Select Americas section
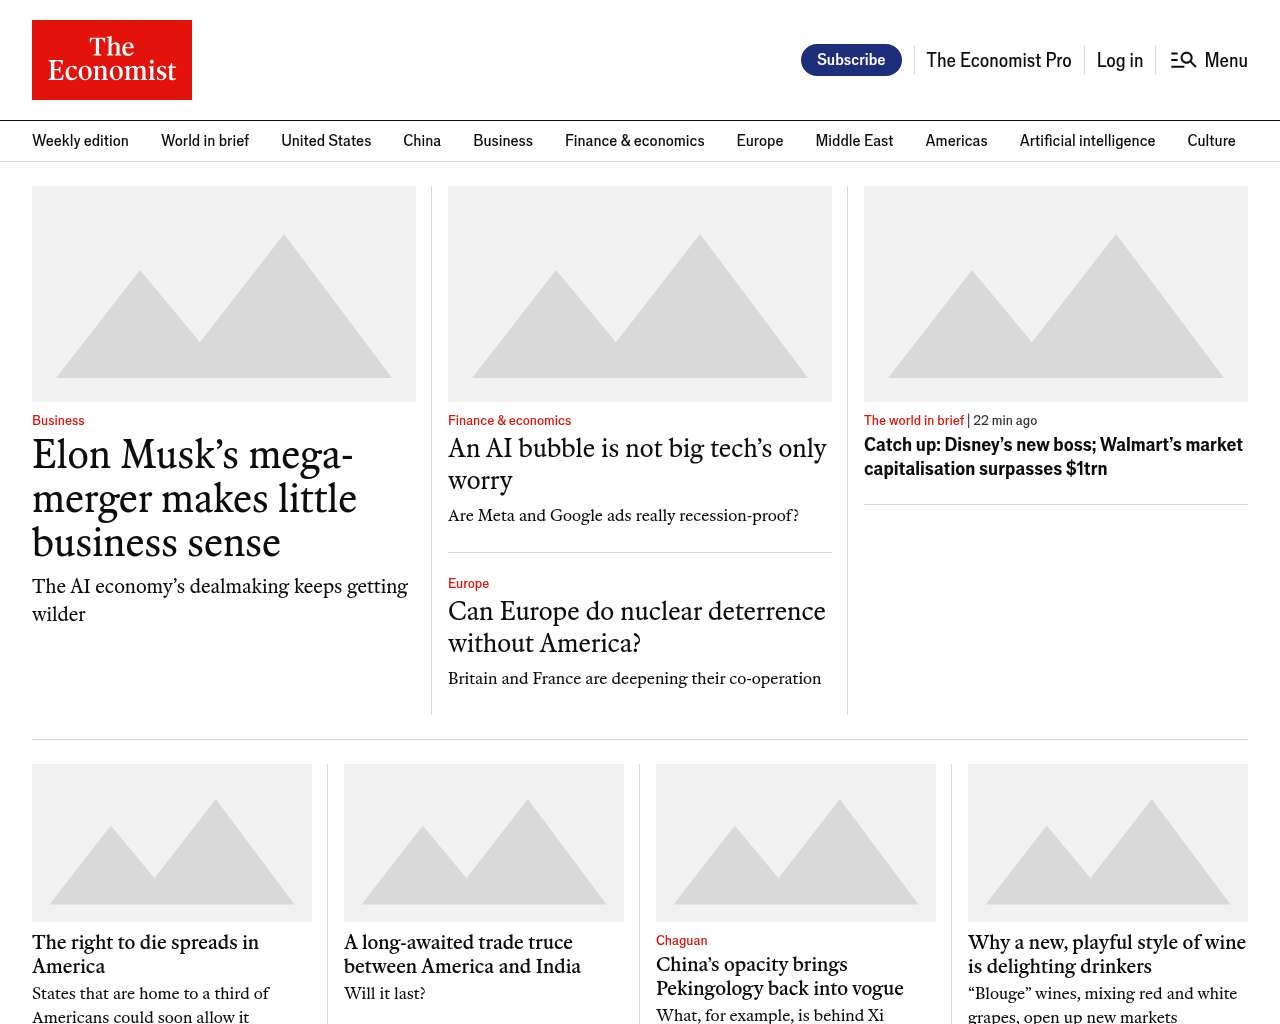The image size is (1280, 1024). coord(956,141)
